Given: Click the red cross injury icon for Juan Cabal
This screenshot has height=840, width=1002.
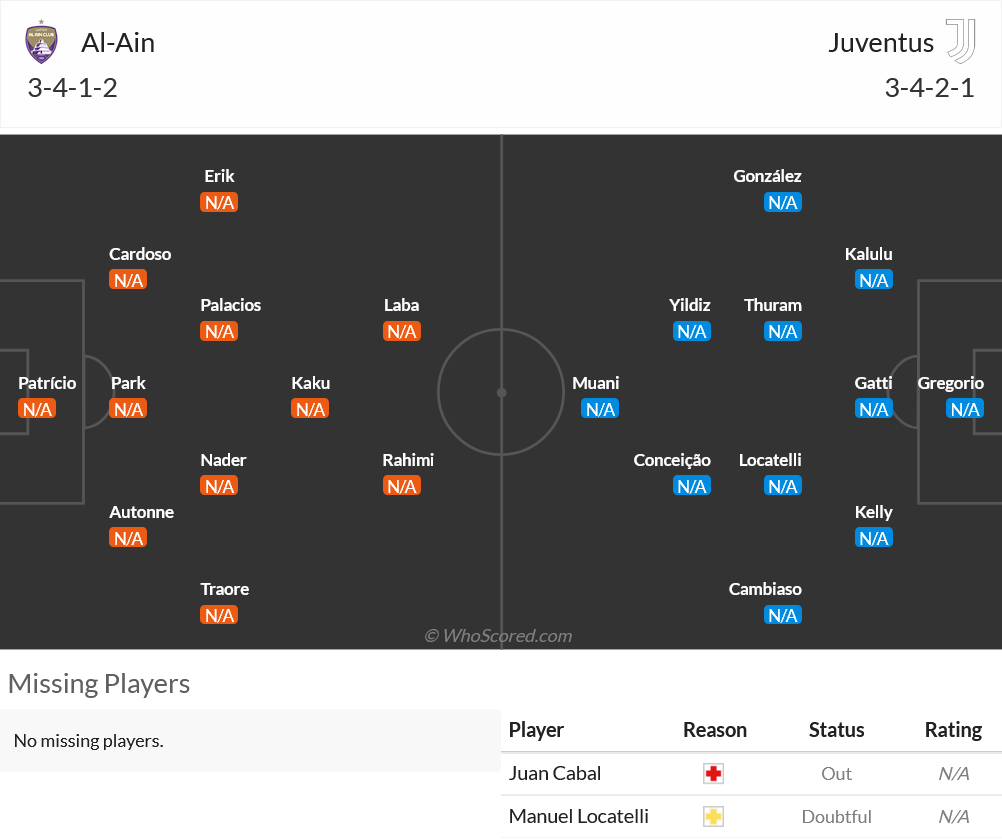Looking at the screenshot, I should [x=713, y=774].
